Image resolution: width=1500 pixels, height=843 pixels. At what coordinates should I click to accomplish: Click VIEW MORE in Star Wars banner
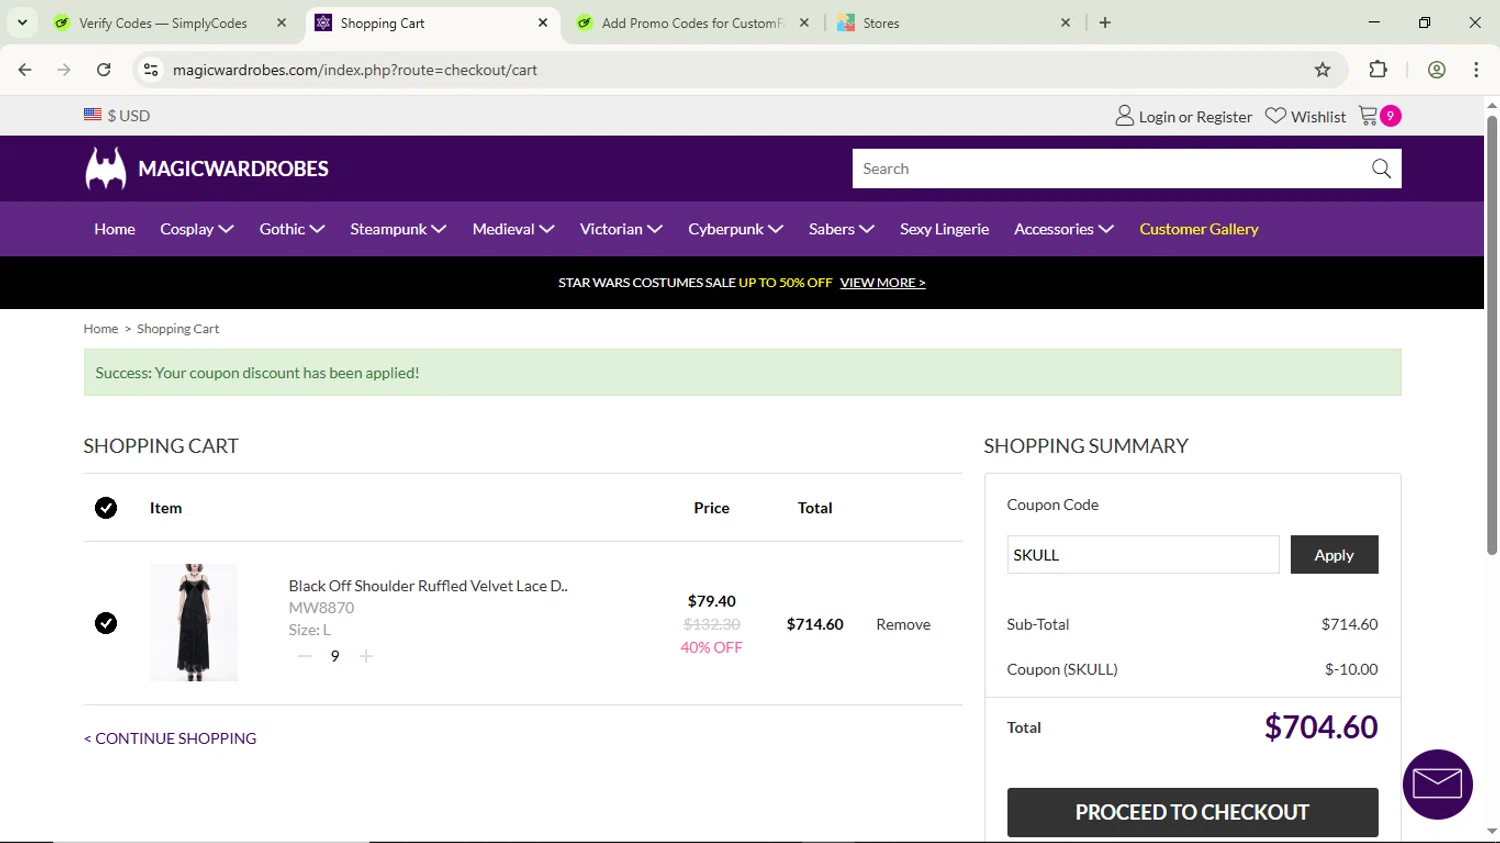(x=882, y=283)
